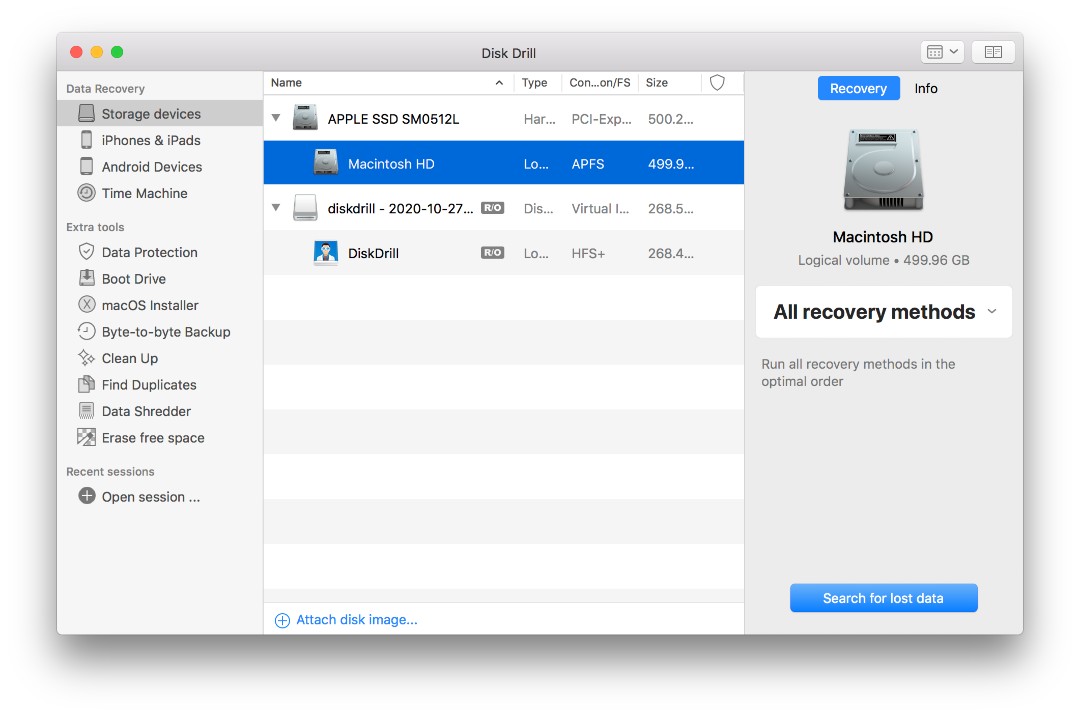Click diskdrill disk image icon
1080x716 pixels.
tap(305, 207)
